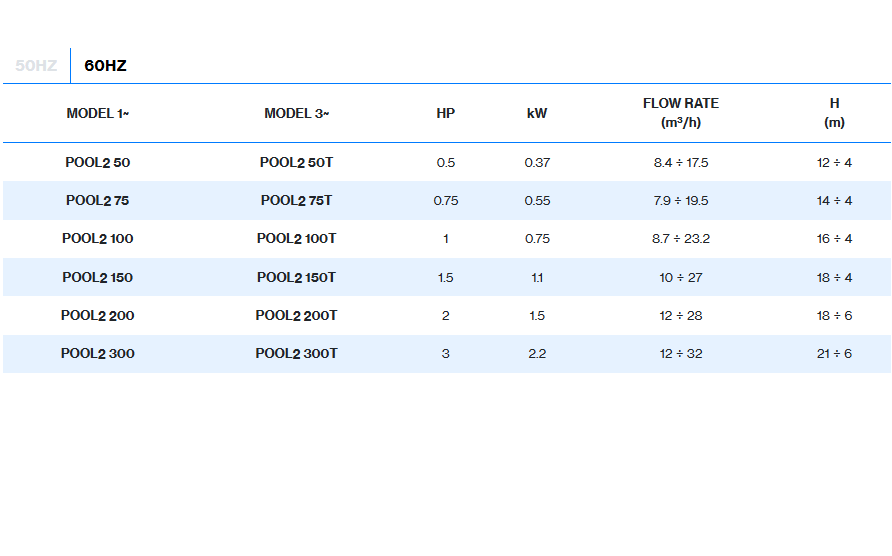Click the 8.7 ÷ 23.2 flow rate value
Viewport: 892px width, 556px height.
coord(680,239)
